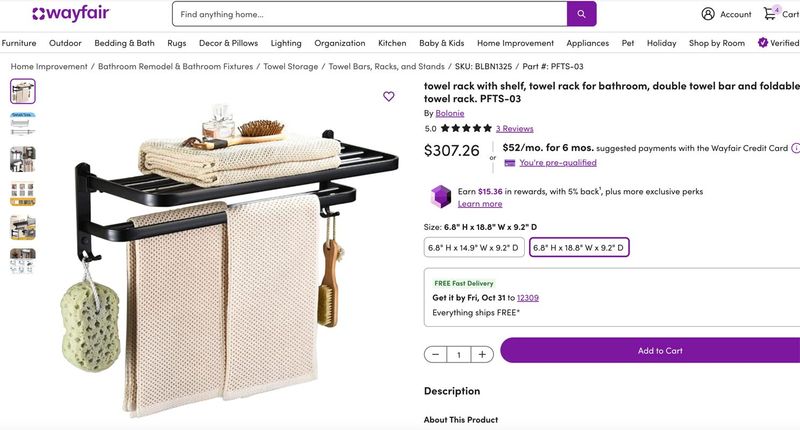Select the second product thumbnail
The height and width of the screenshot is (430, 800).
pos(22,124)
